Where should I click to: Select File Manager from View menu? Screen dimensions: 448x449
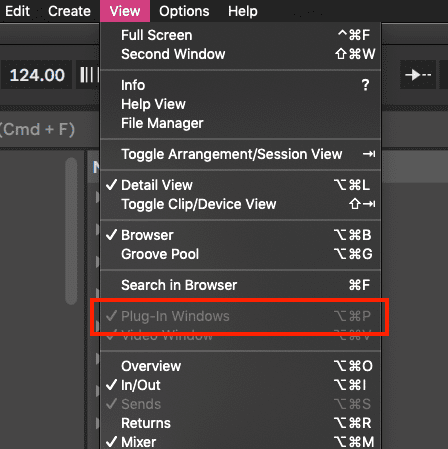(240, 123)
